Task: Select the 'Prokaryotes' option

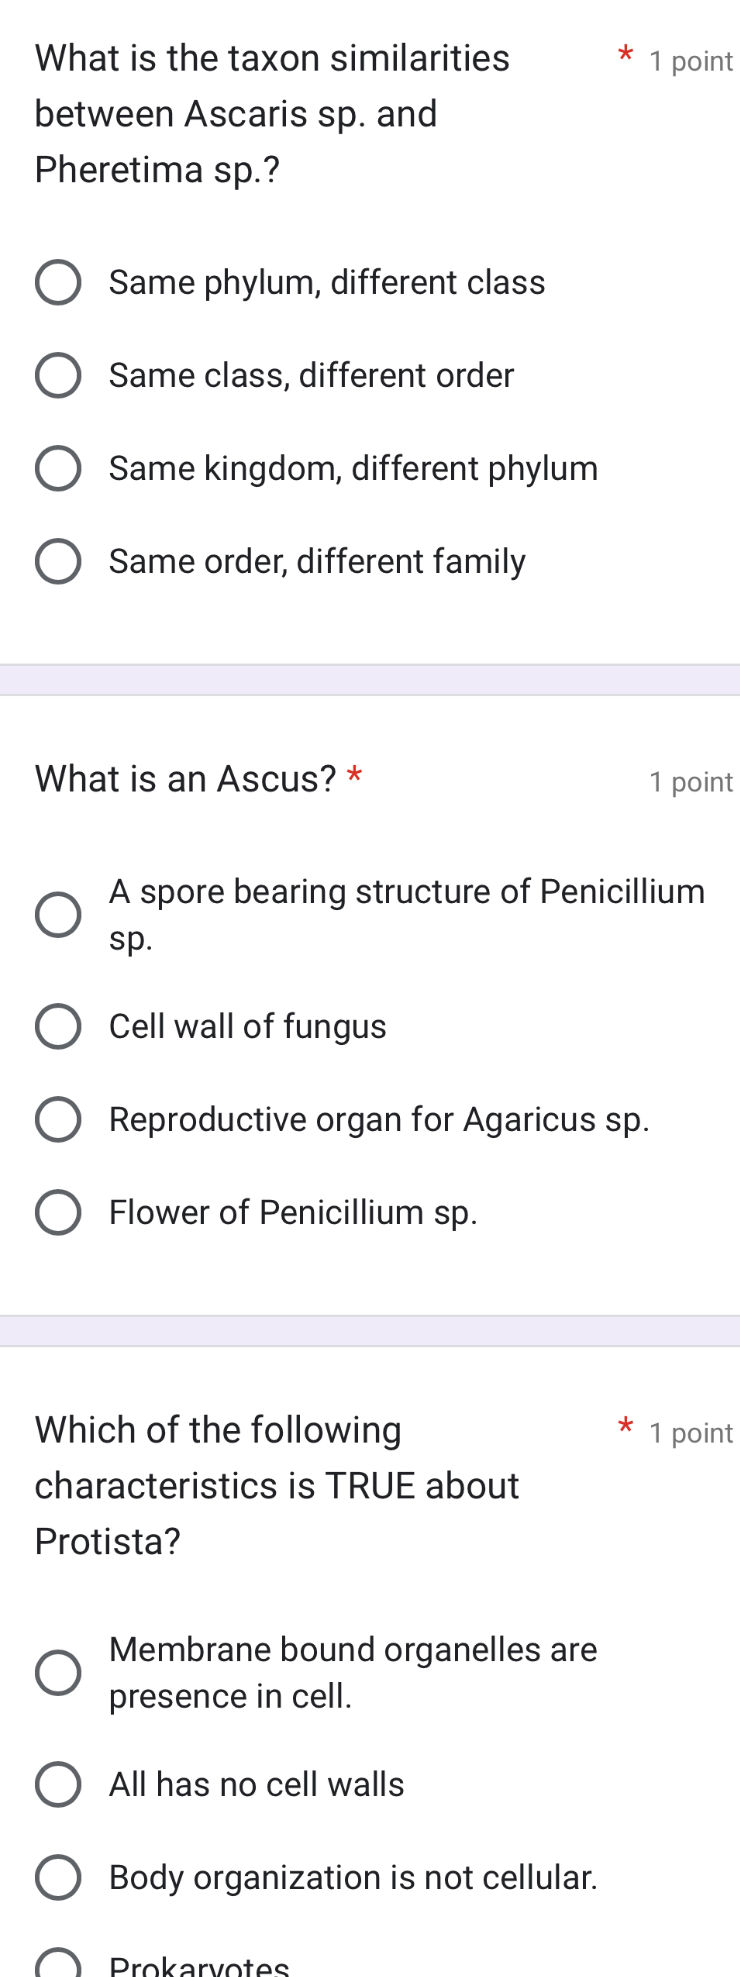Action: (58, 1965)
